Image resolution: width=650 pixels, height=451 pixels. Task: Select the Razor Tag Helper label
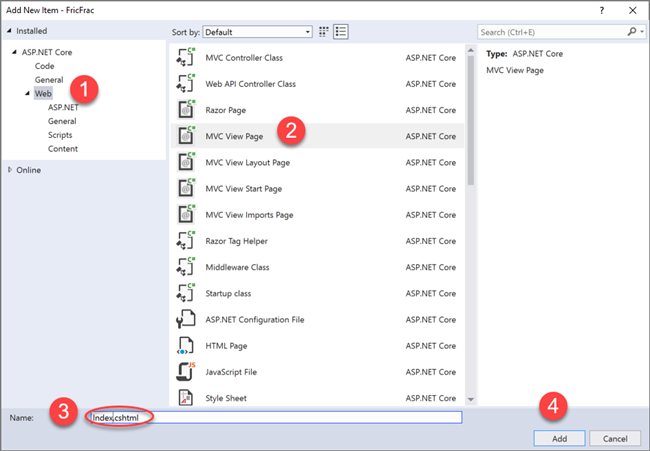point(237,241)
